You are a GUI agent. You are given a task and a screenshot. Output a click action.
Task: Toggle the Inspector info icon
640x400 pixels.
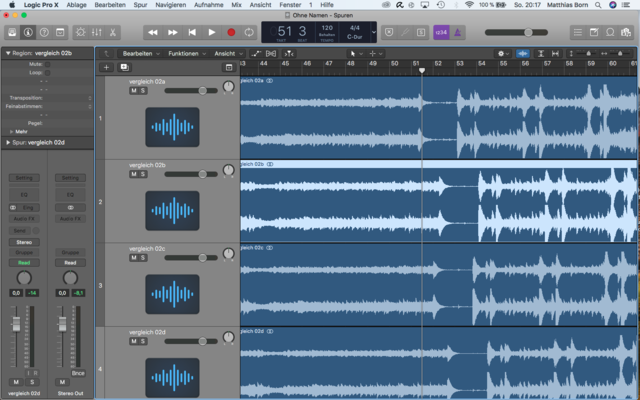28,33
